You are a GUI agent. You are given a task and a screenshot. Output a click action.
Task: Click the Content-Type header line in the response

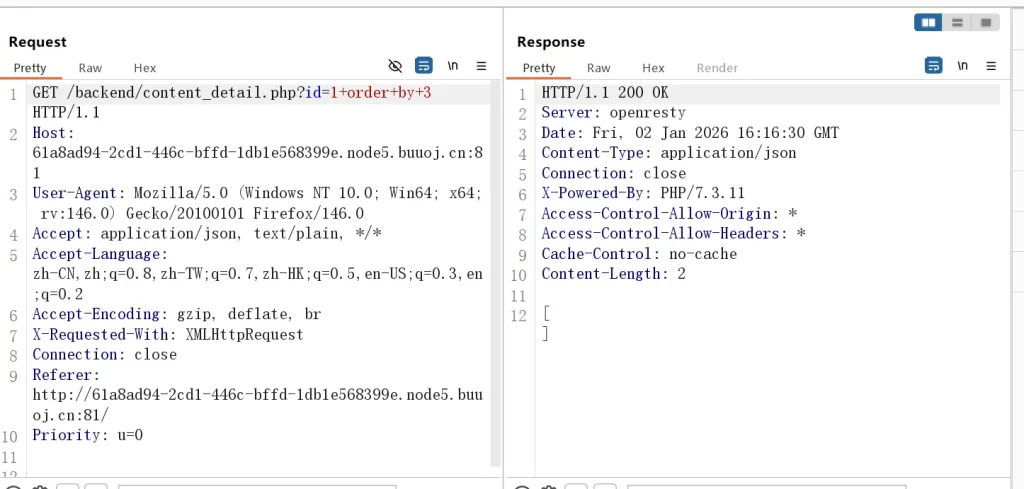coord(668,153)
